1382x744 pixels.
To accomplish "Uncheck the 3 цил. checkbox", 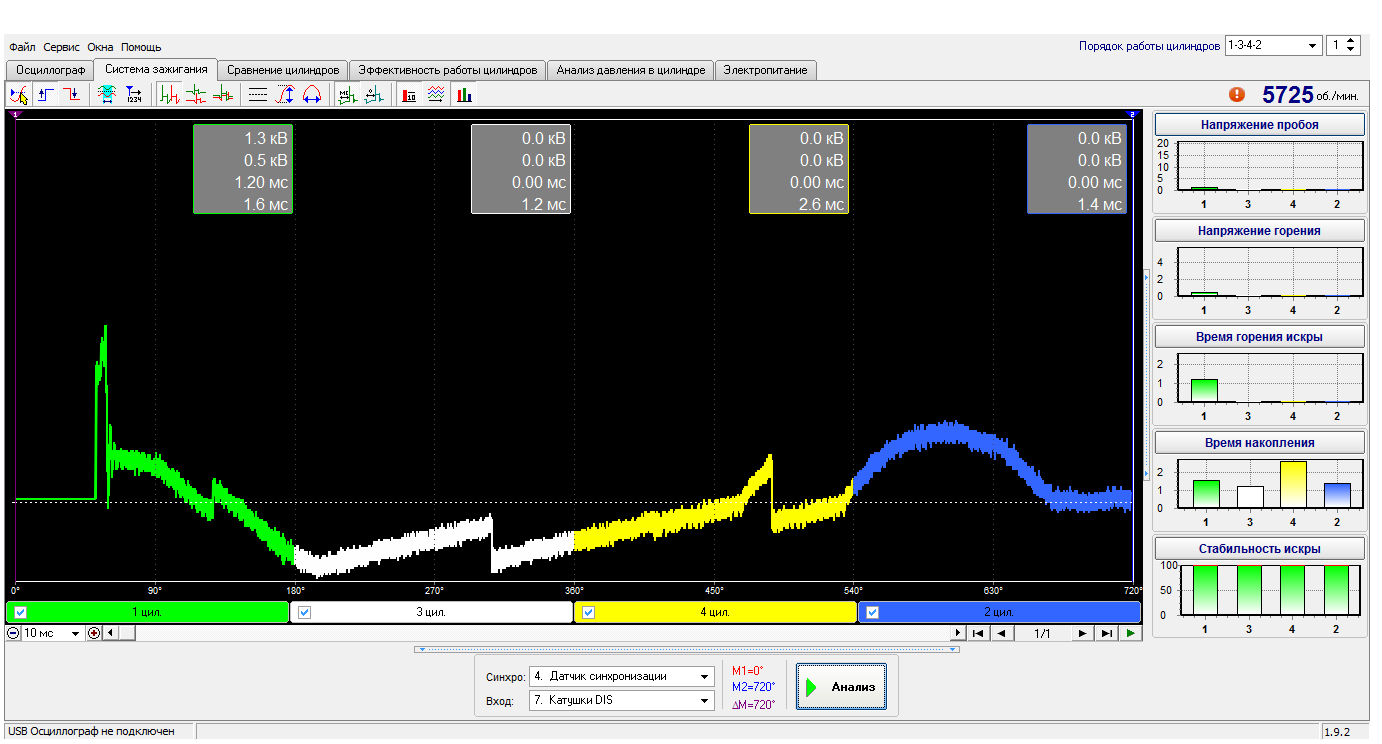I will (x=305, y=612).
